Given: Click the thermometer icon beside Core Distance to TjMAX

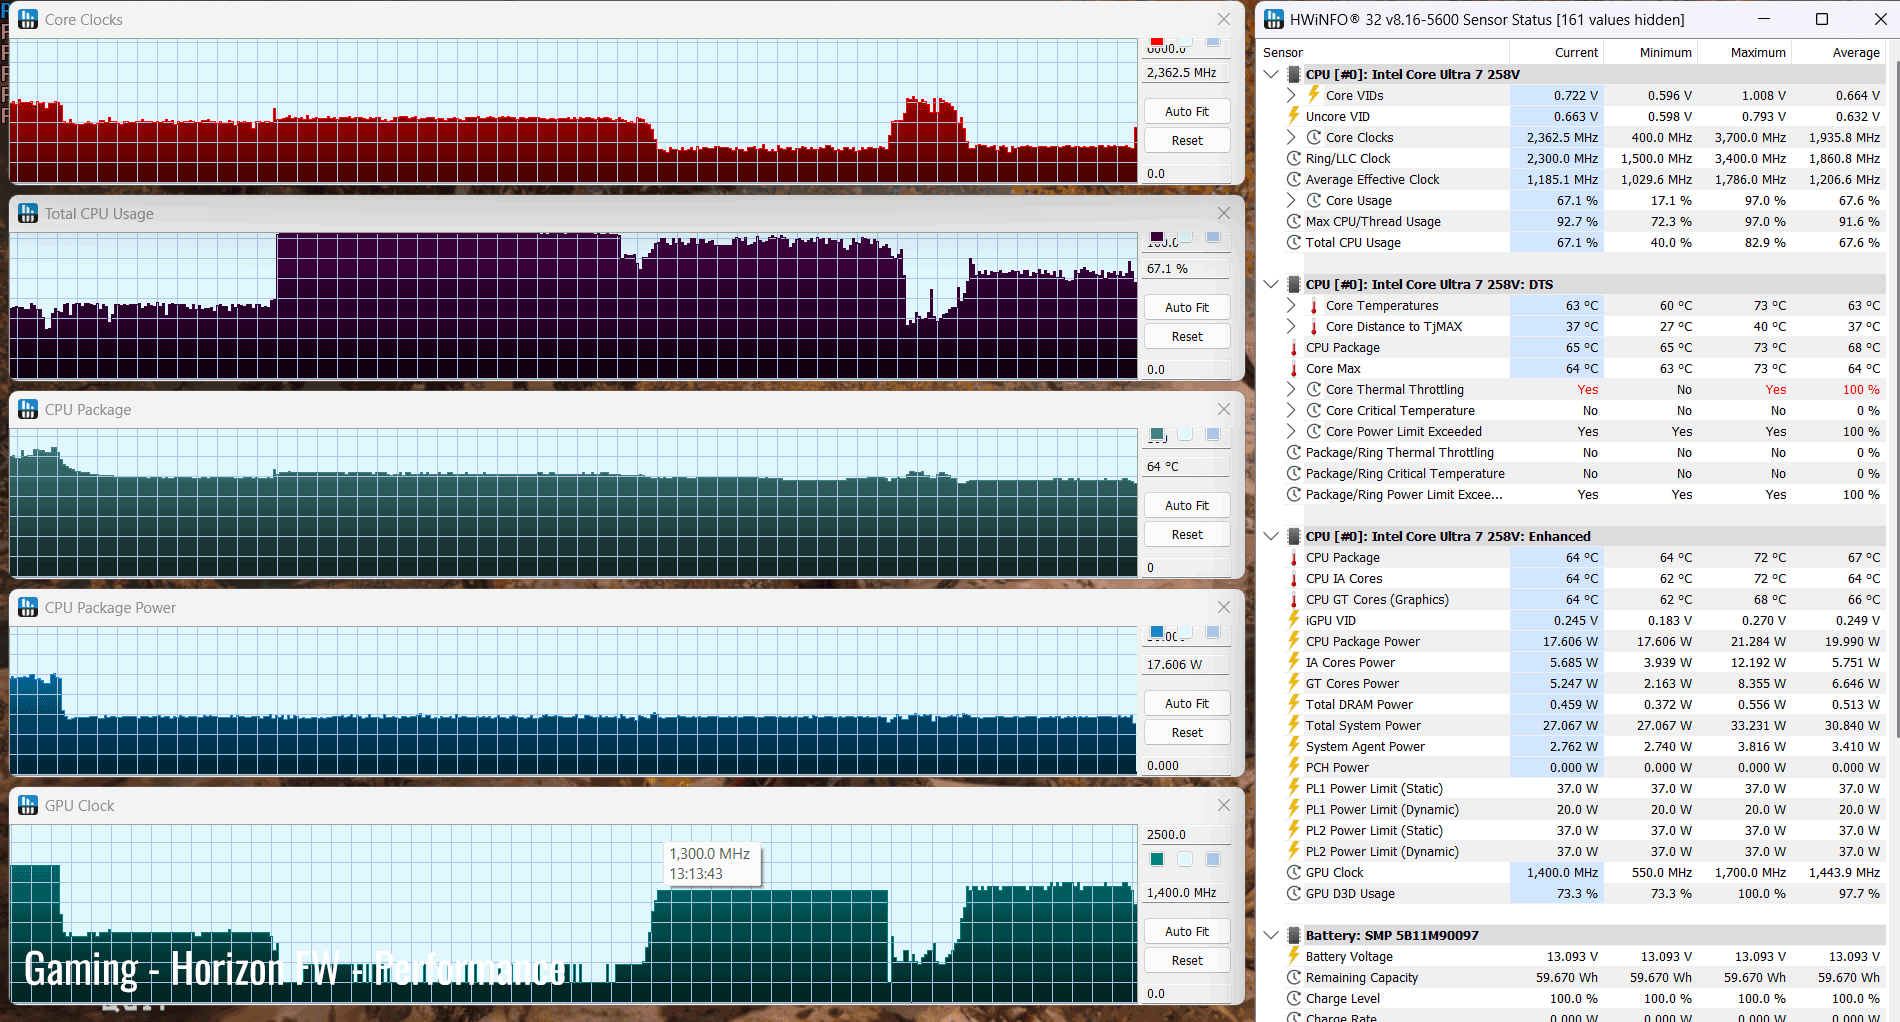Looking at the screenshot, I should [x=1314, y=326].
